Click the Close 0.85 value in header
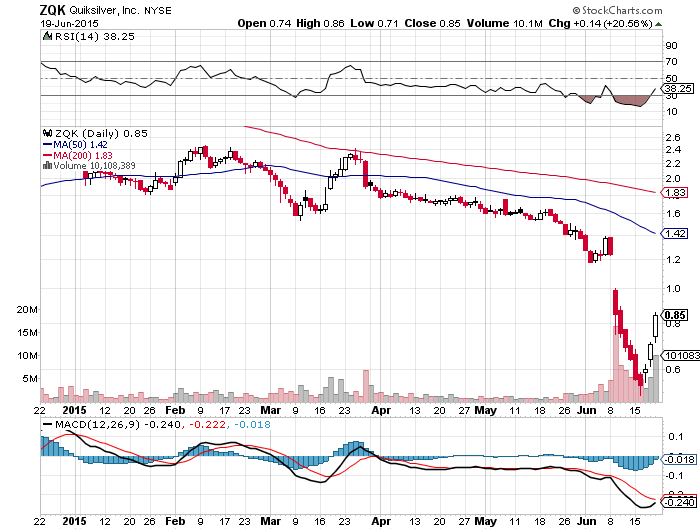The image size is (700, 530). (432, 23)
